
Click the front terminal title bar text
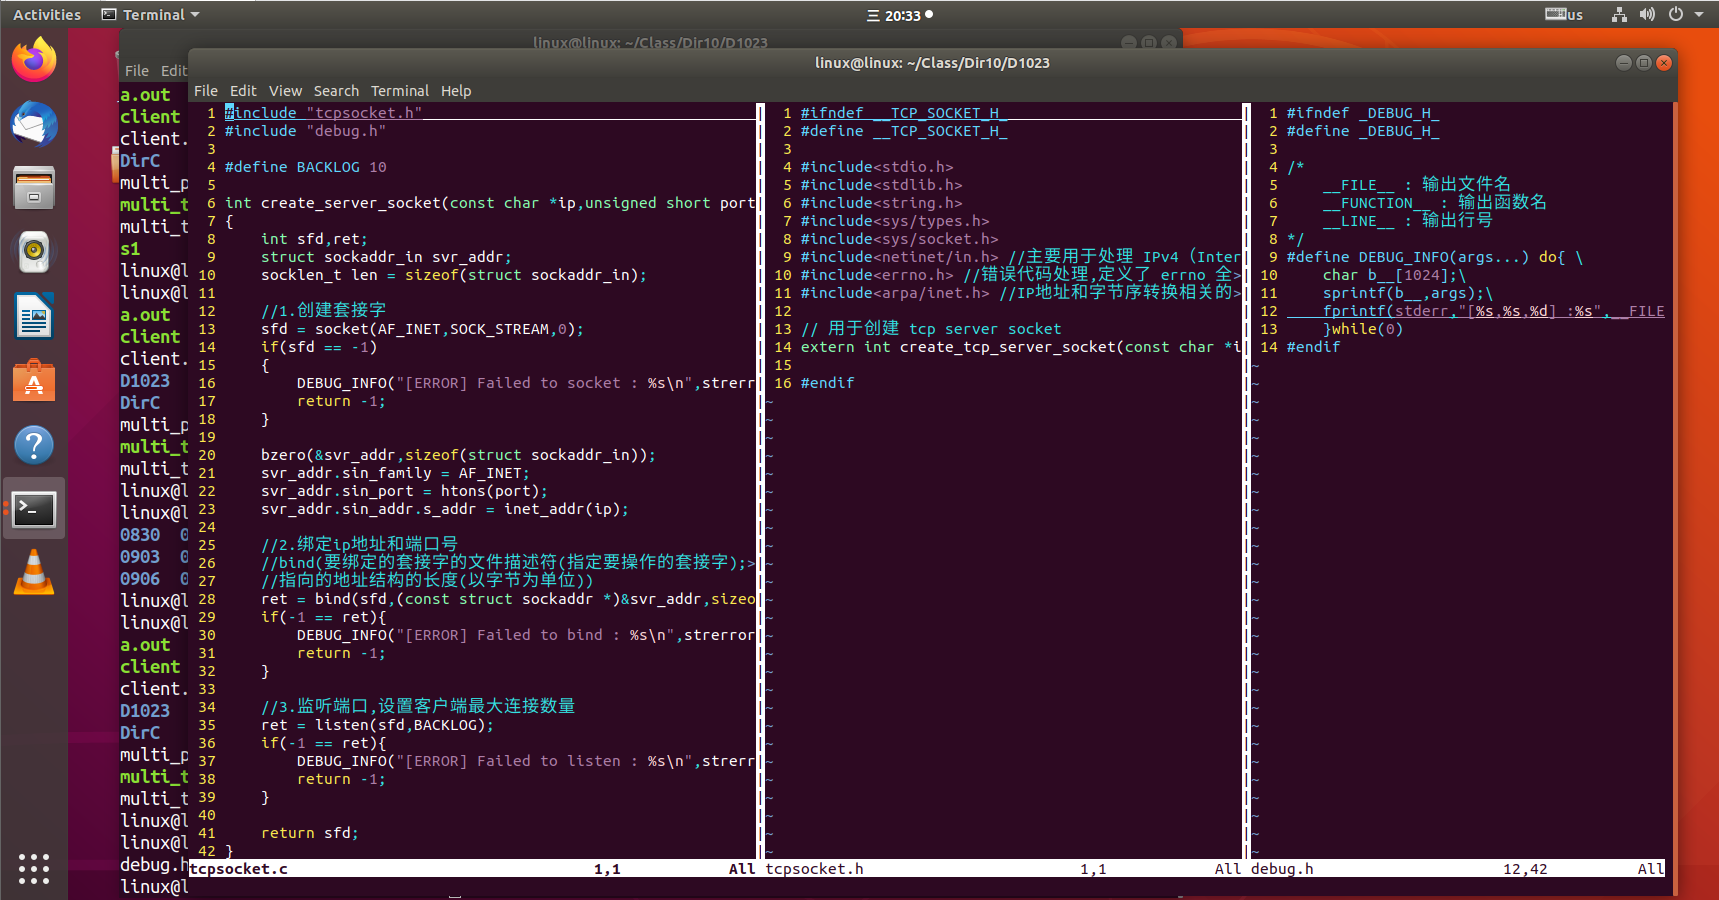[x=932, y=63]
